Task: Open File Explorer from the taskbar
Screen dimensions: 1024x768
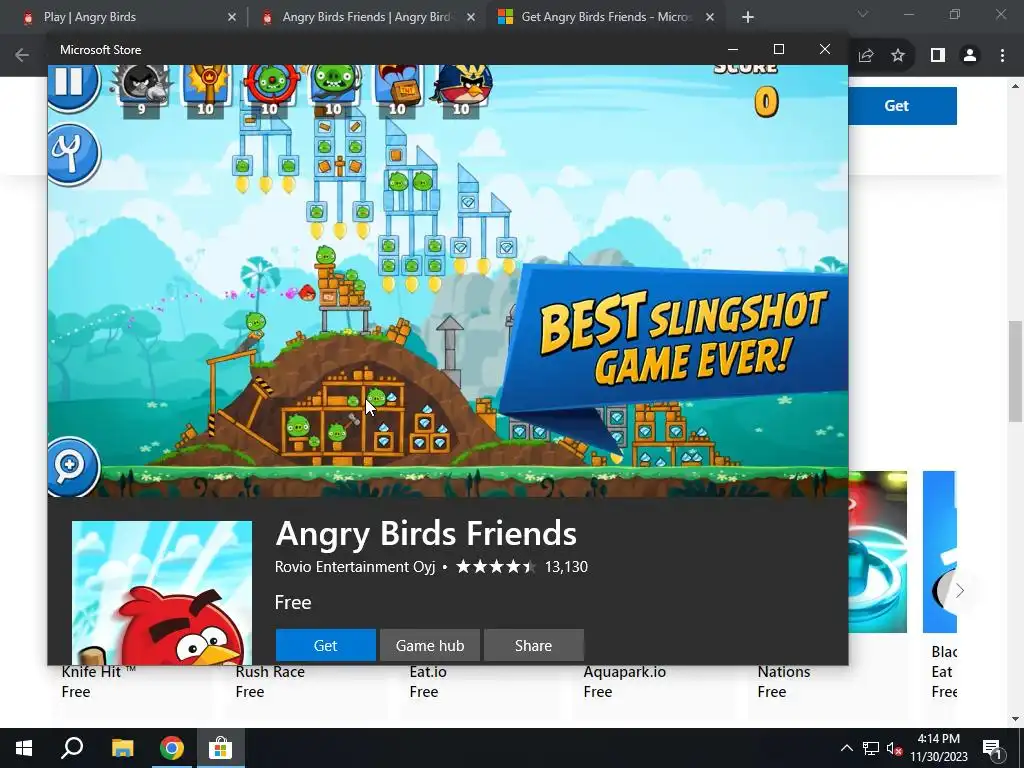Action: click(122, 748)
